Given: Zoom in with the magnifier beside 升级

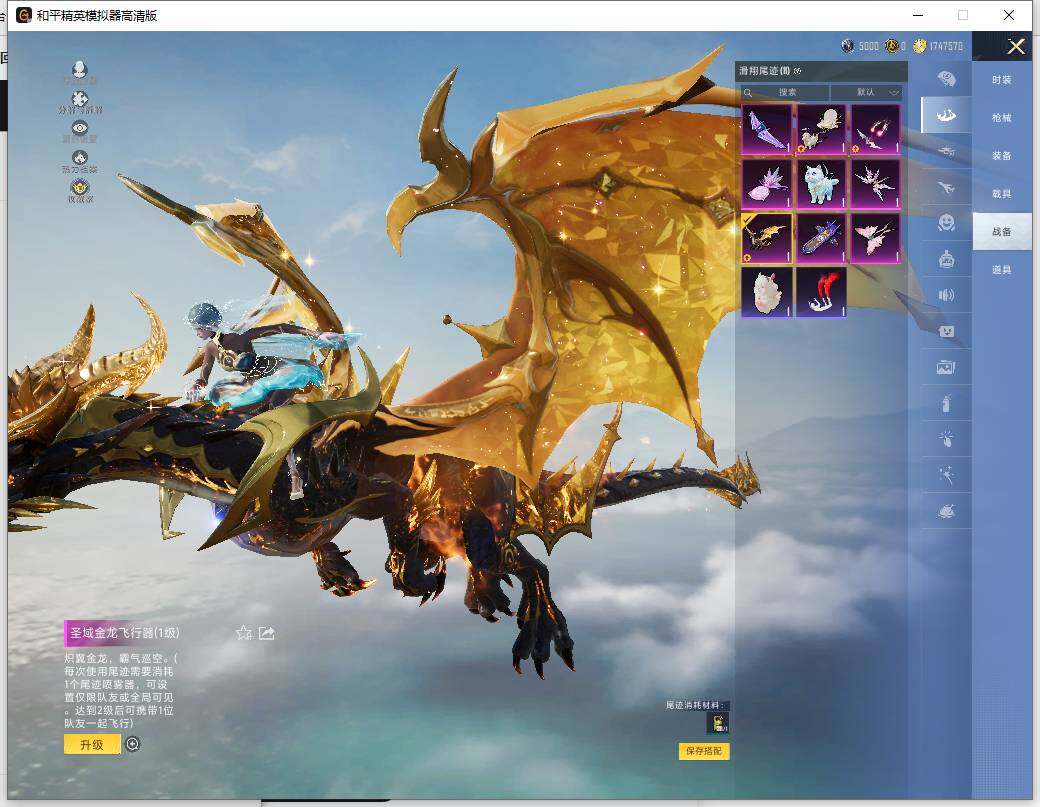Looking at the screenshot, I should (133, 744).
